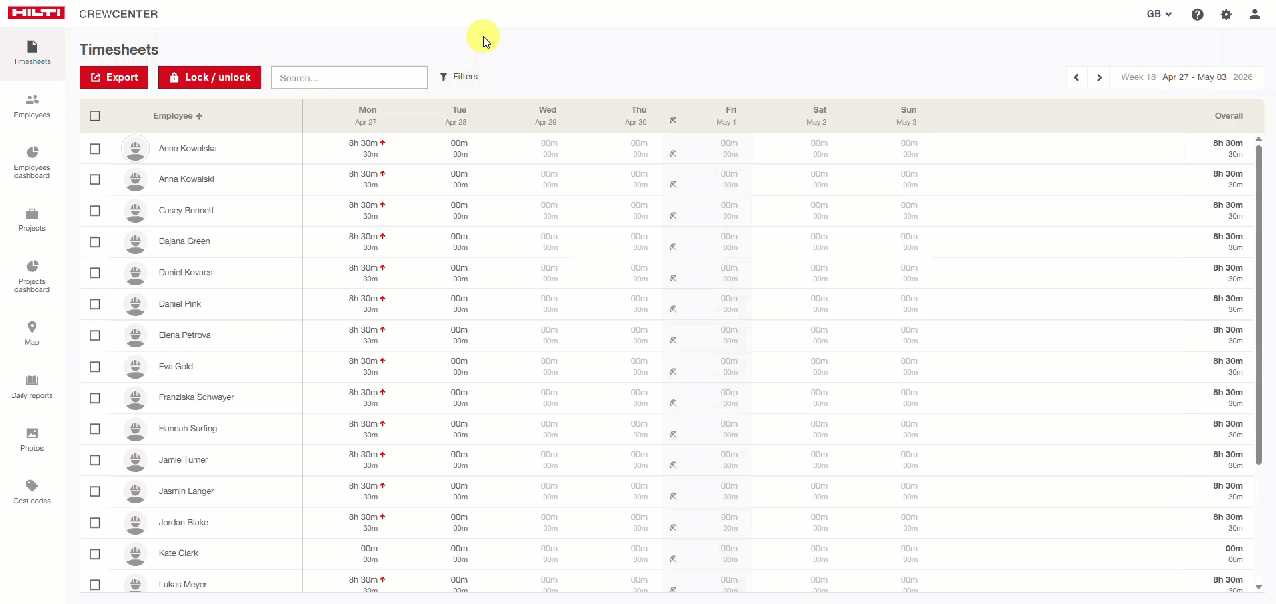Open Employees dashboard in sidebar

32,161
